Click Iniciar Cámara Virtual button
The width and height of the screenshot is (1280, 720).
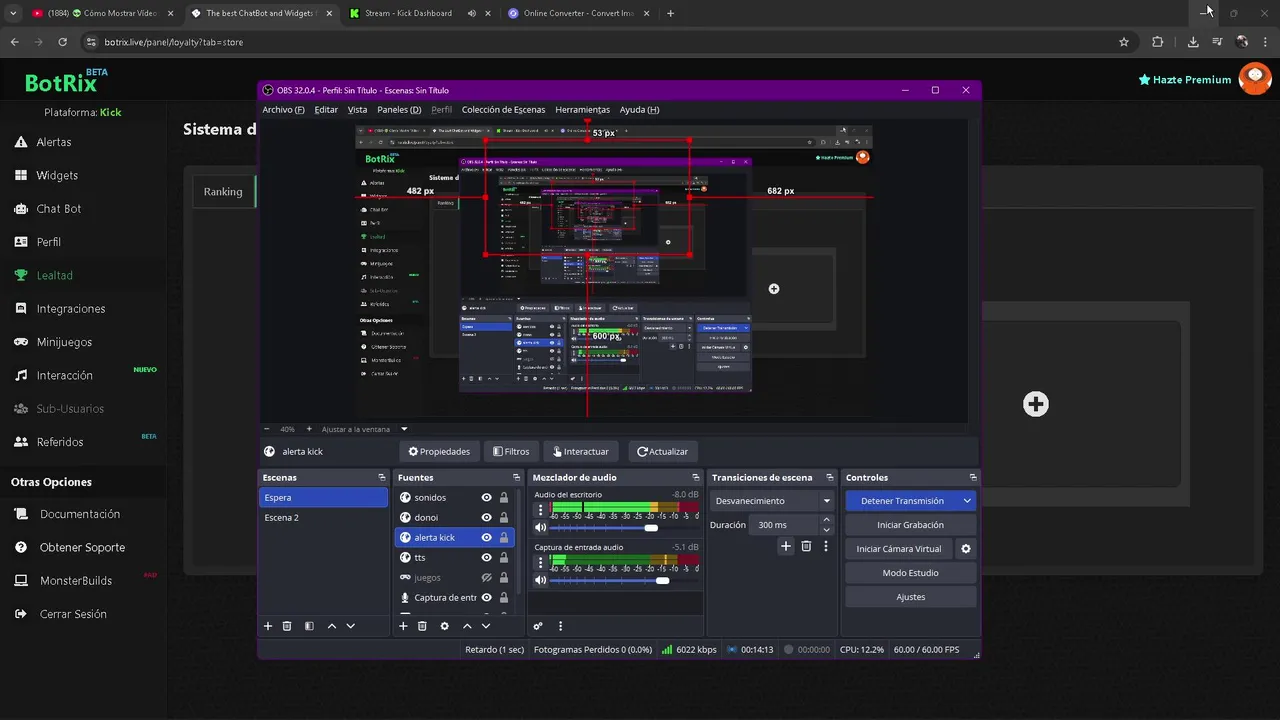(899, 549)
